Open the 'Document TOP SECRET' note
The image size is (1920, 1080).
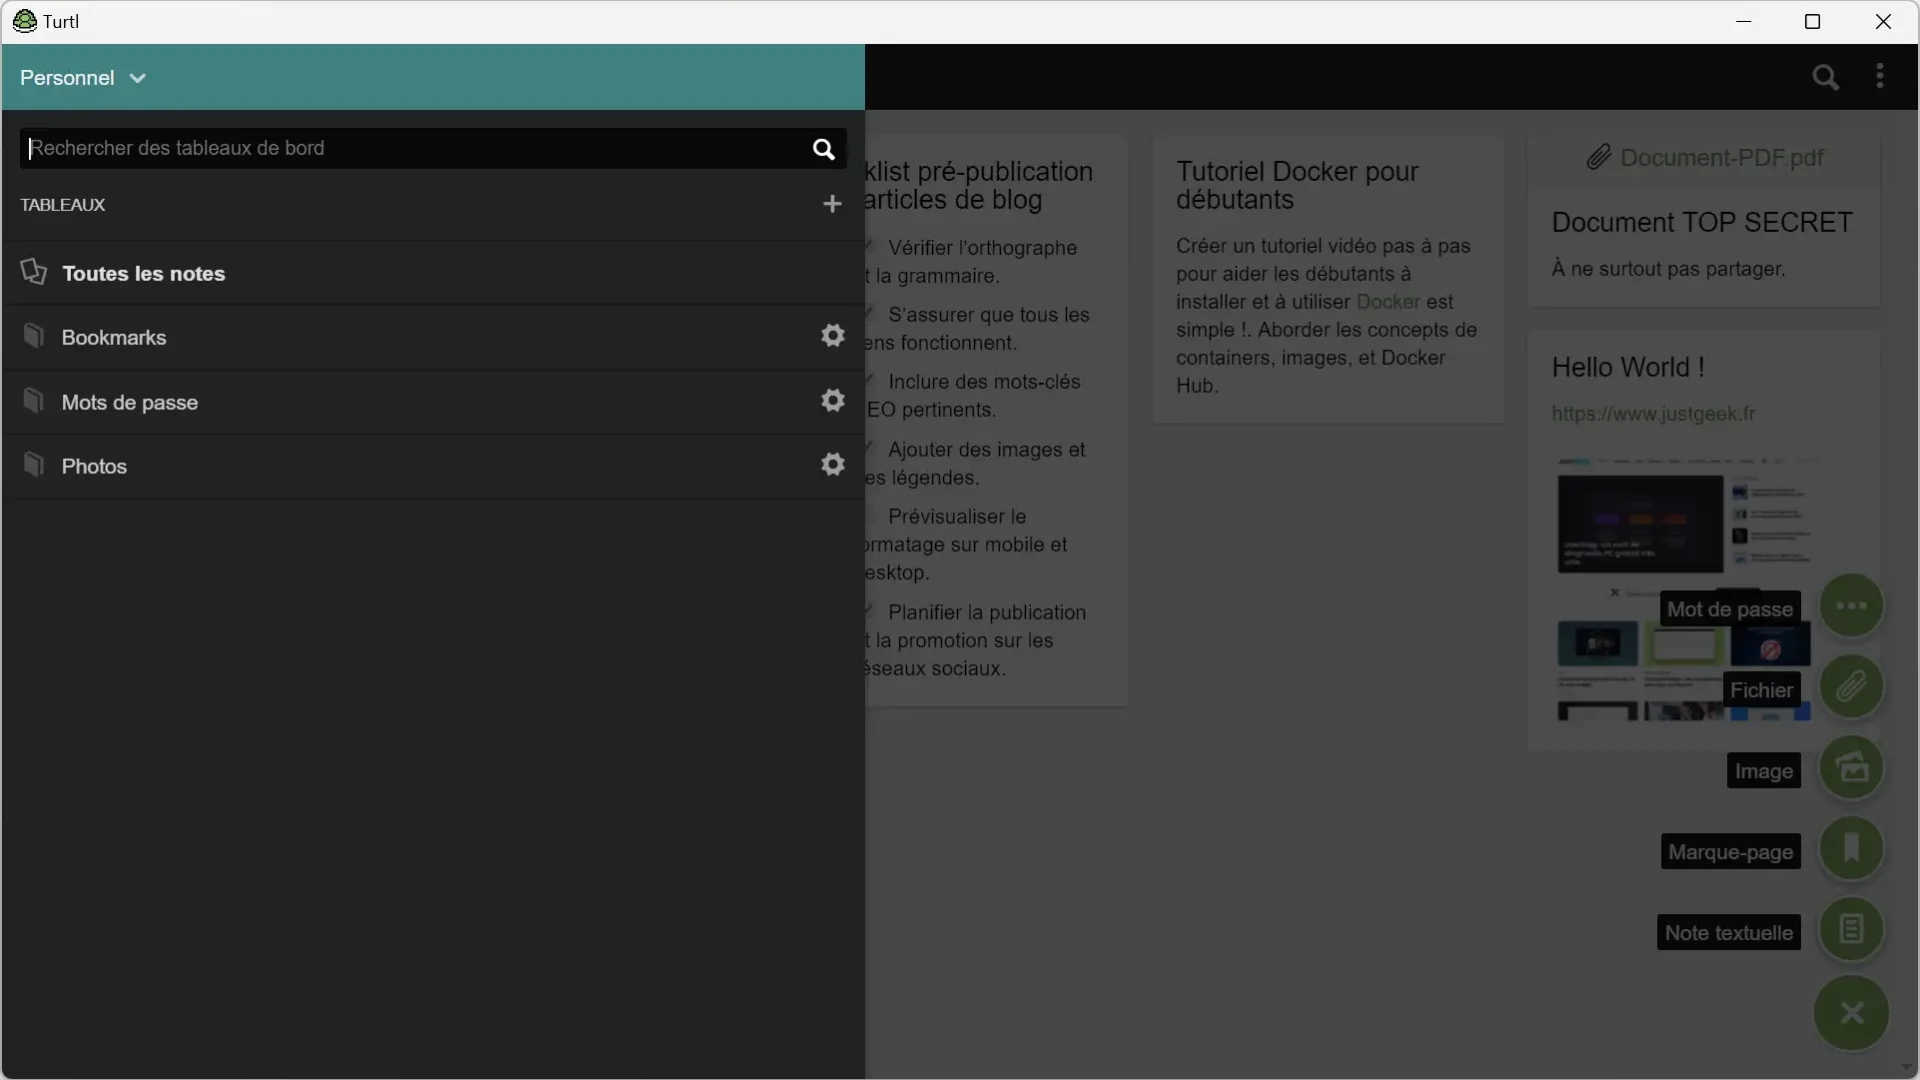click(x=1702, y=222)
